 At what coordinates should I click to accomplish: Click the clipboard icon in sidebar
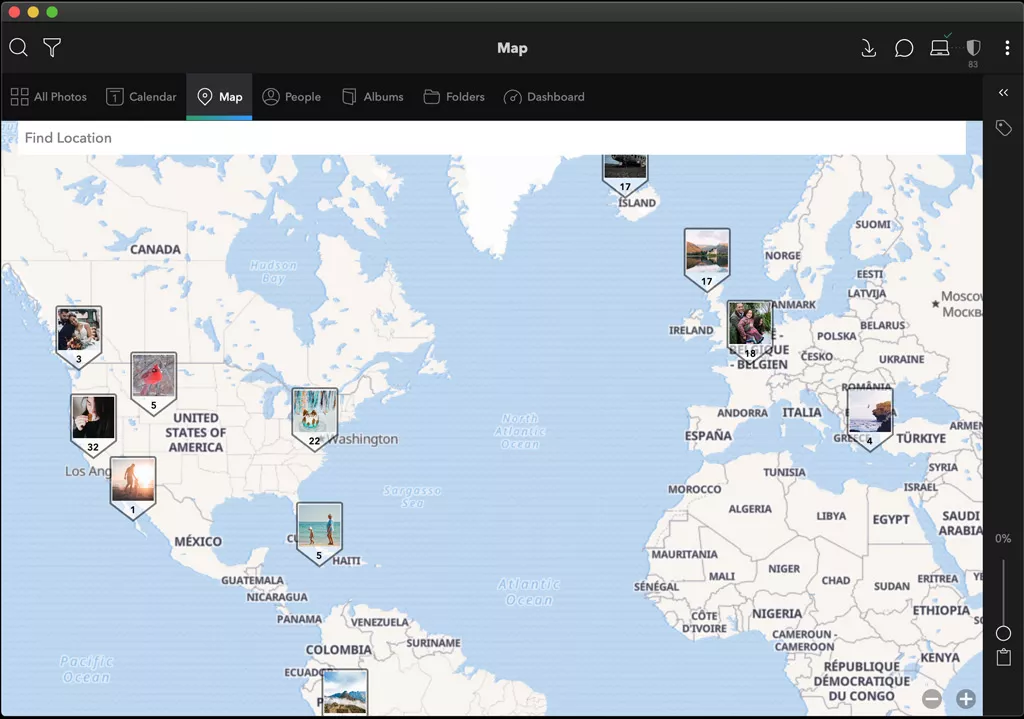point(1003,658)
